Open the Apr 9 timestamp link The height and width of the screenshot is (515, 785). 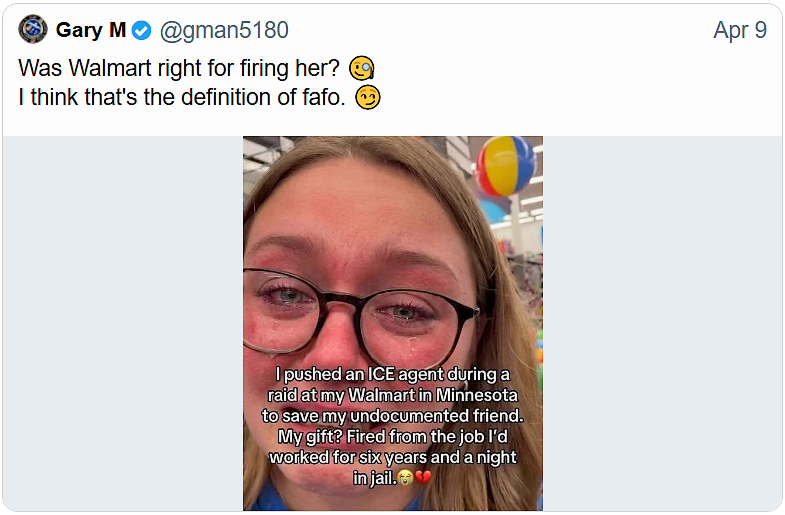point(740,30)
